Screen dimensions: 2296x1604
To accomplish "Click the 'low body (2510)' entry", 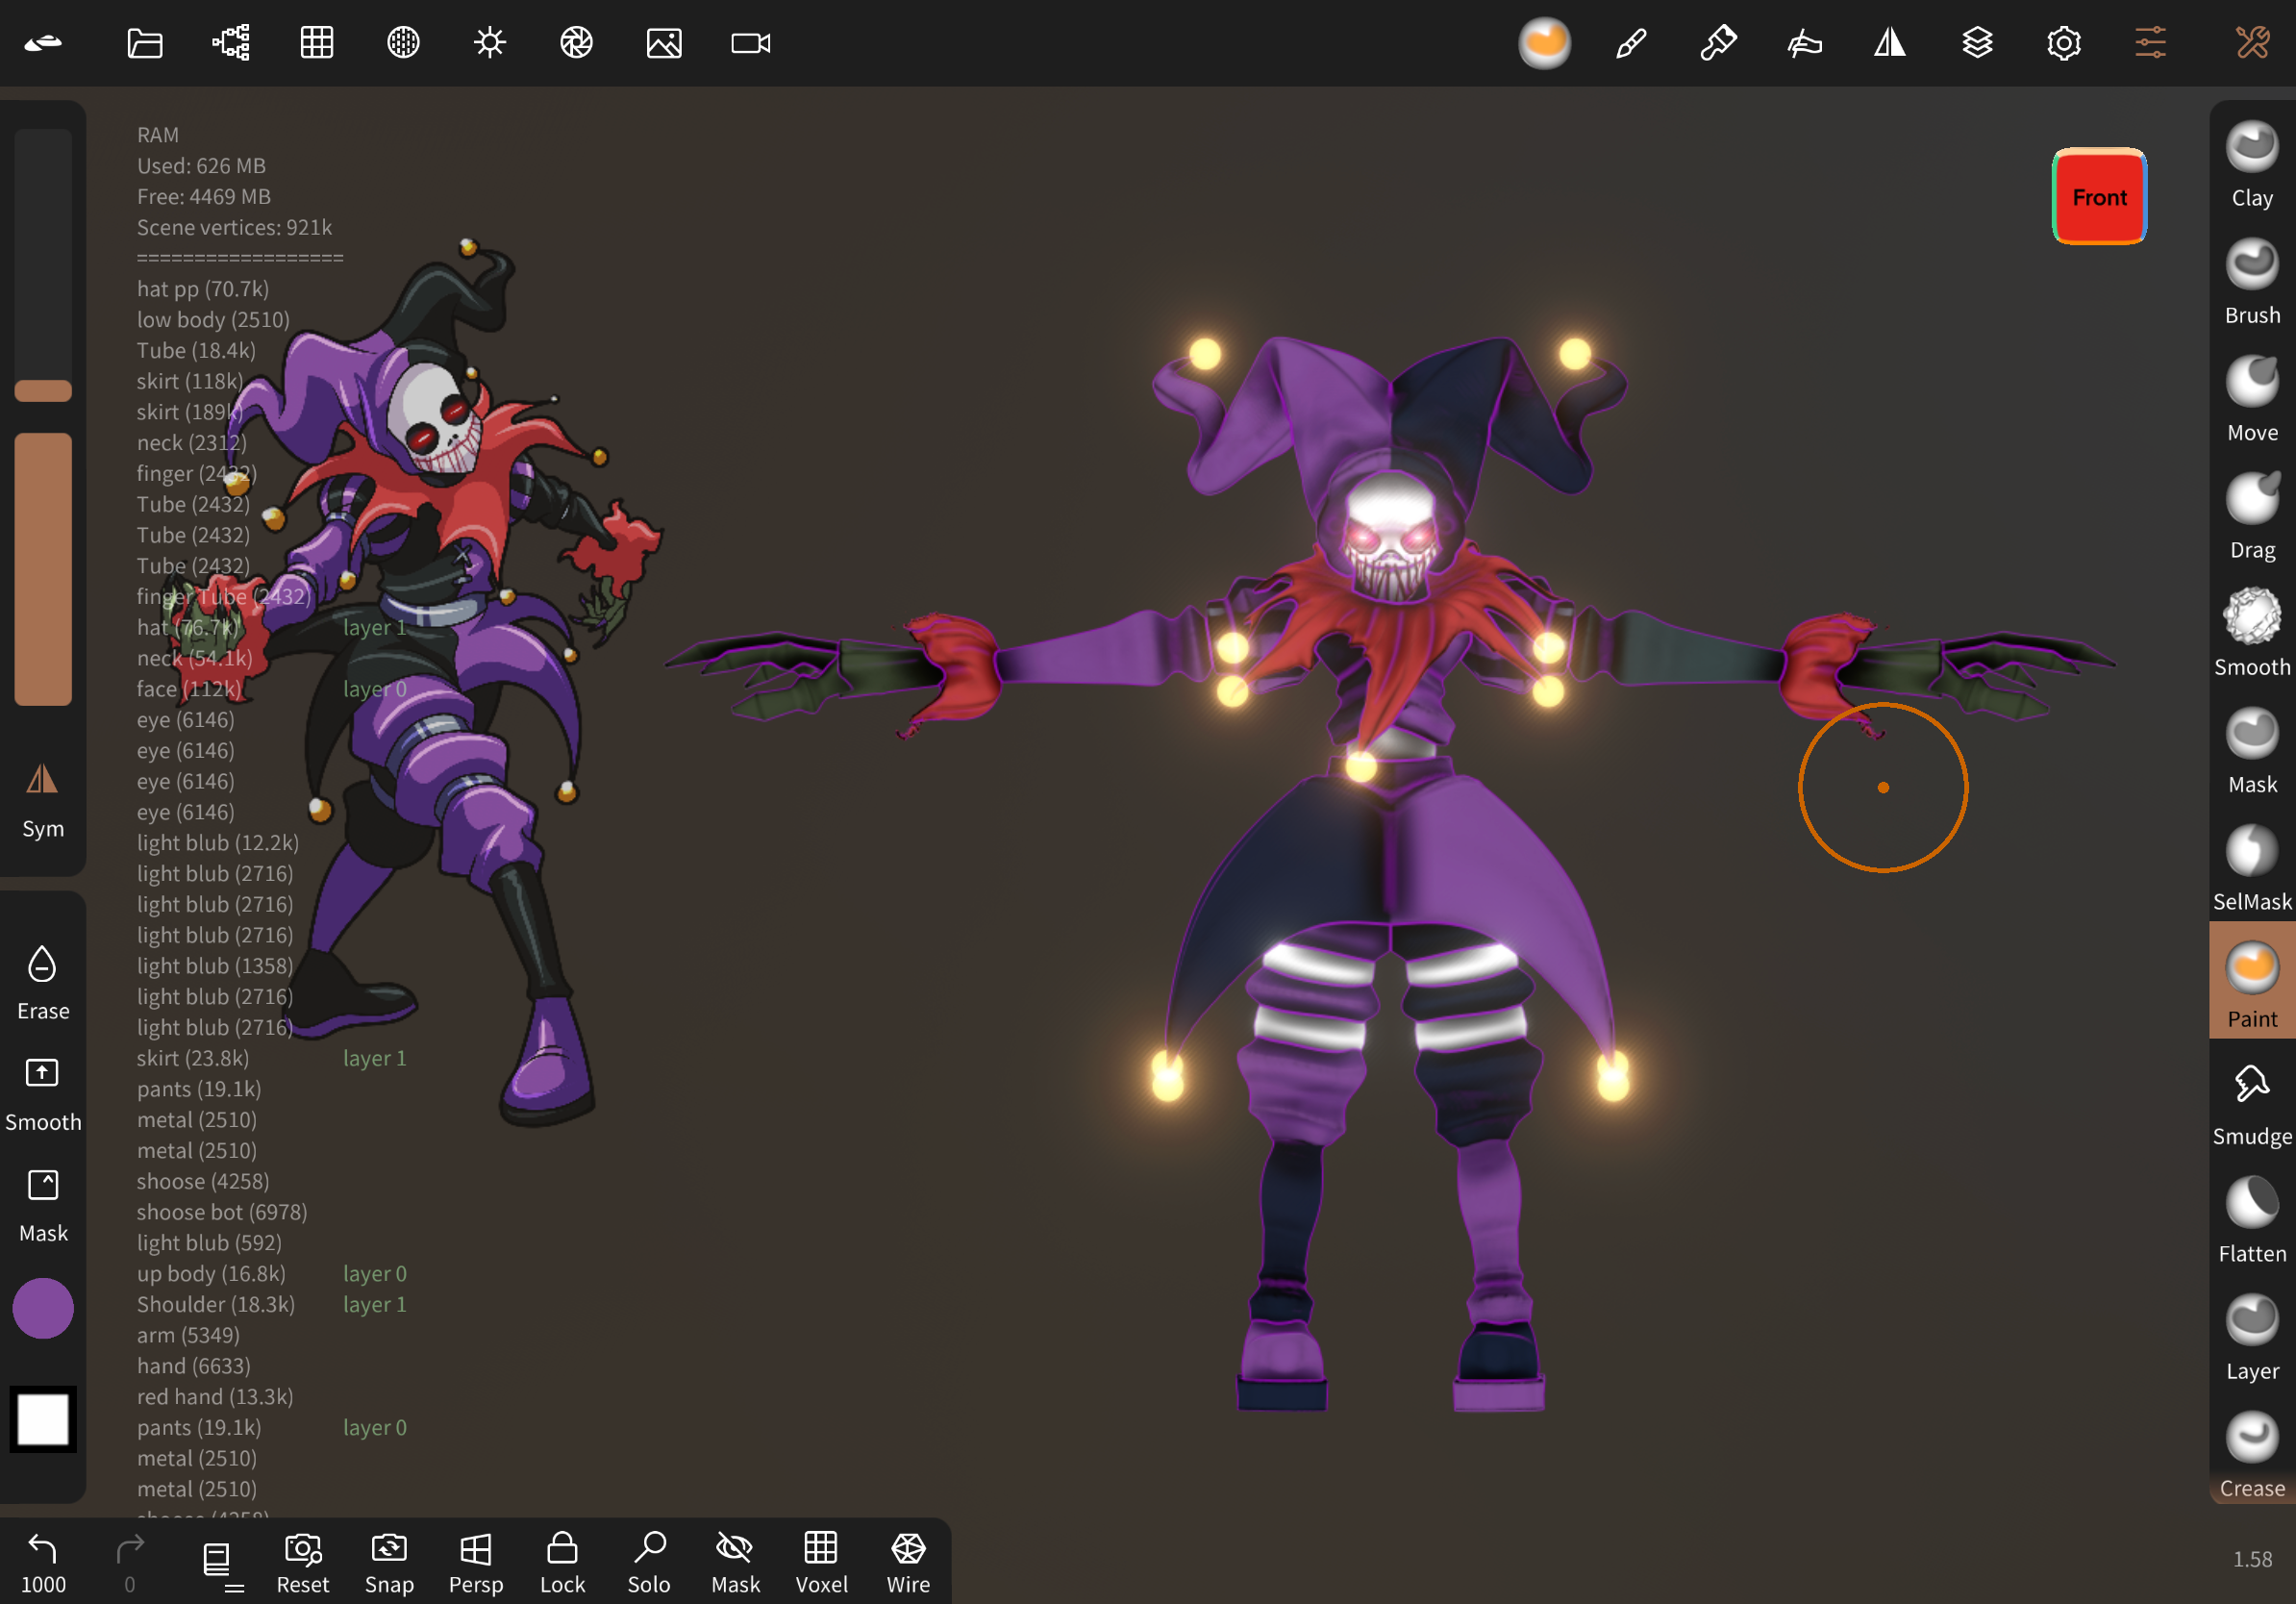I will (213, 319).
